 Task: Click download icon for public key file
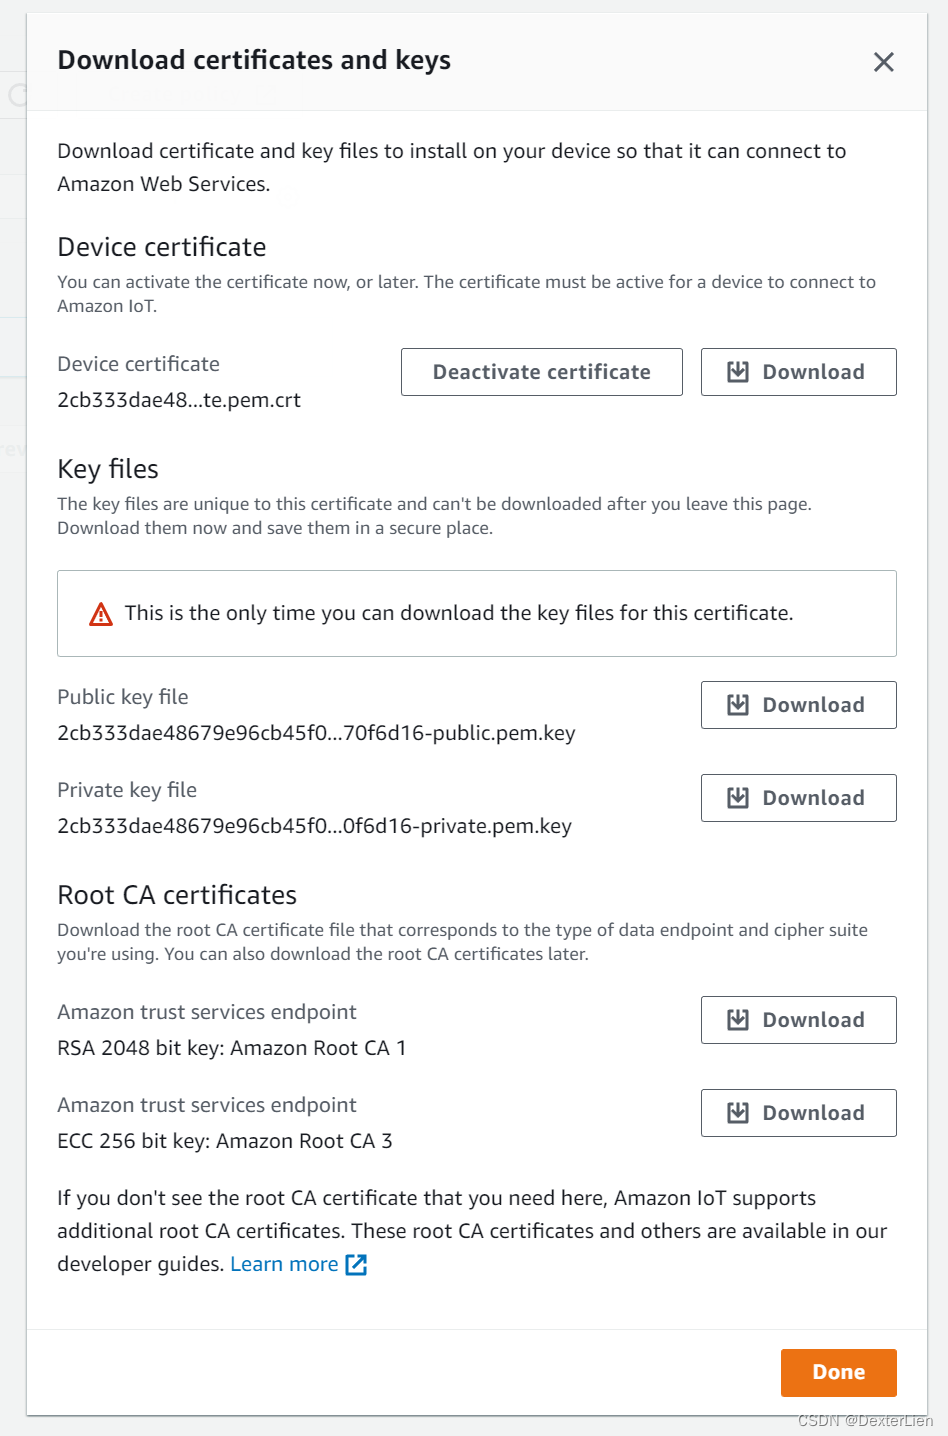coord(738,705)
